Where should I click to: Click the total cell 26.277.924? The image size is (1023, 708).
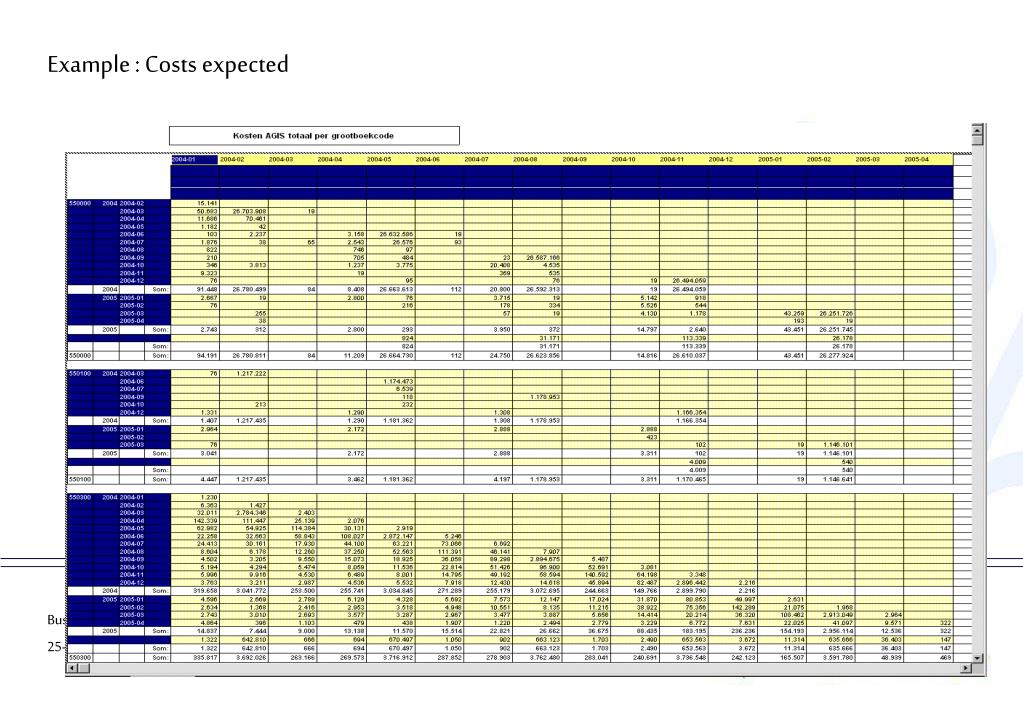coord(831,356)
